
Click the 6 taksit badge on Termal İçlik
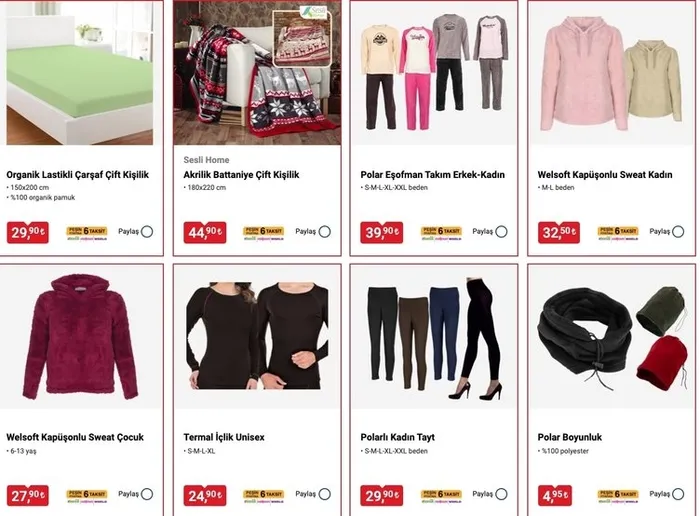264,496
